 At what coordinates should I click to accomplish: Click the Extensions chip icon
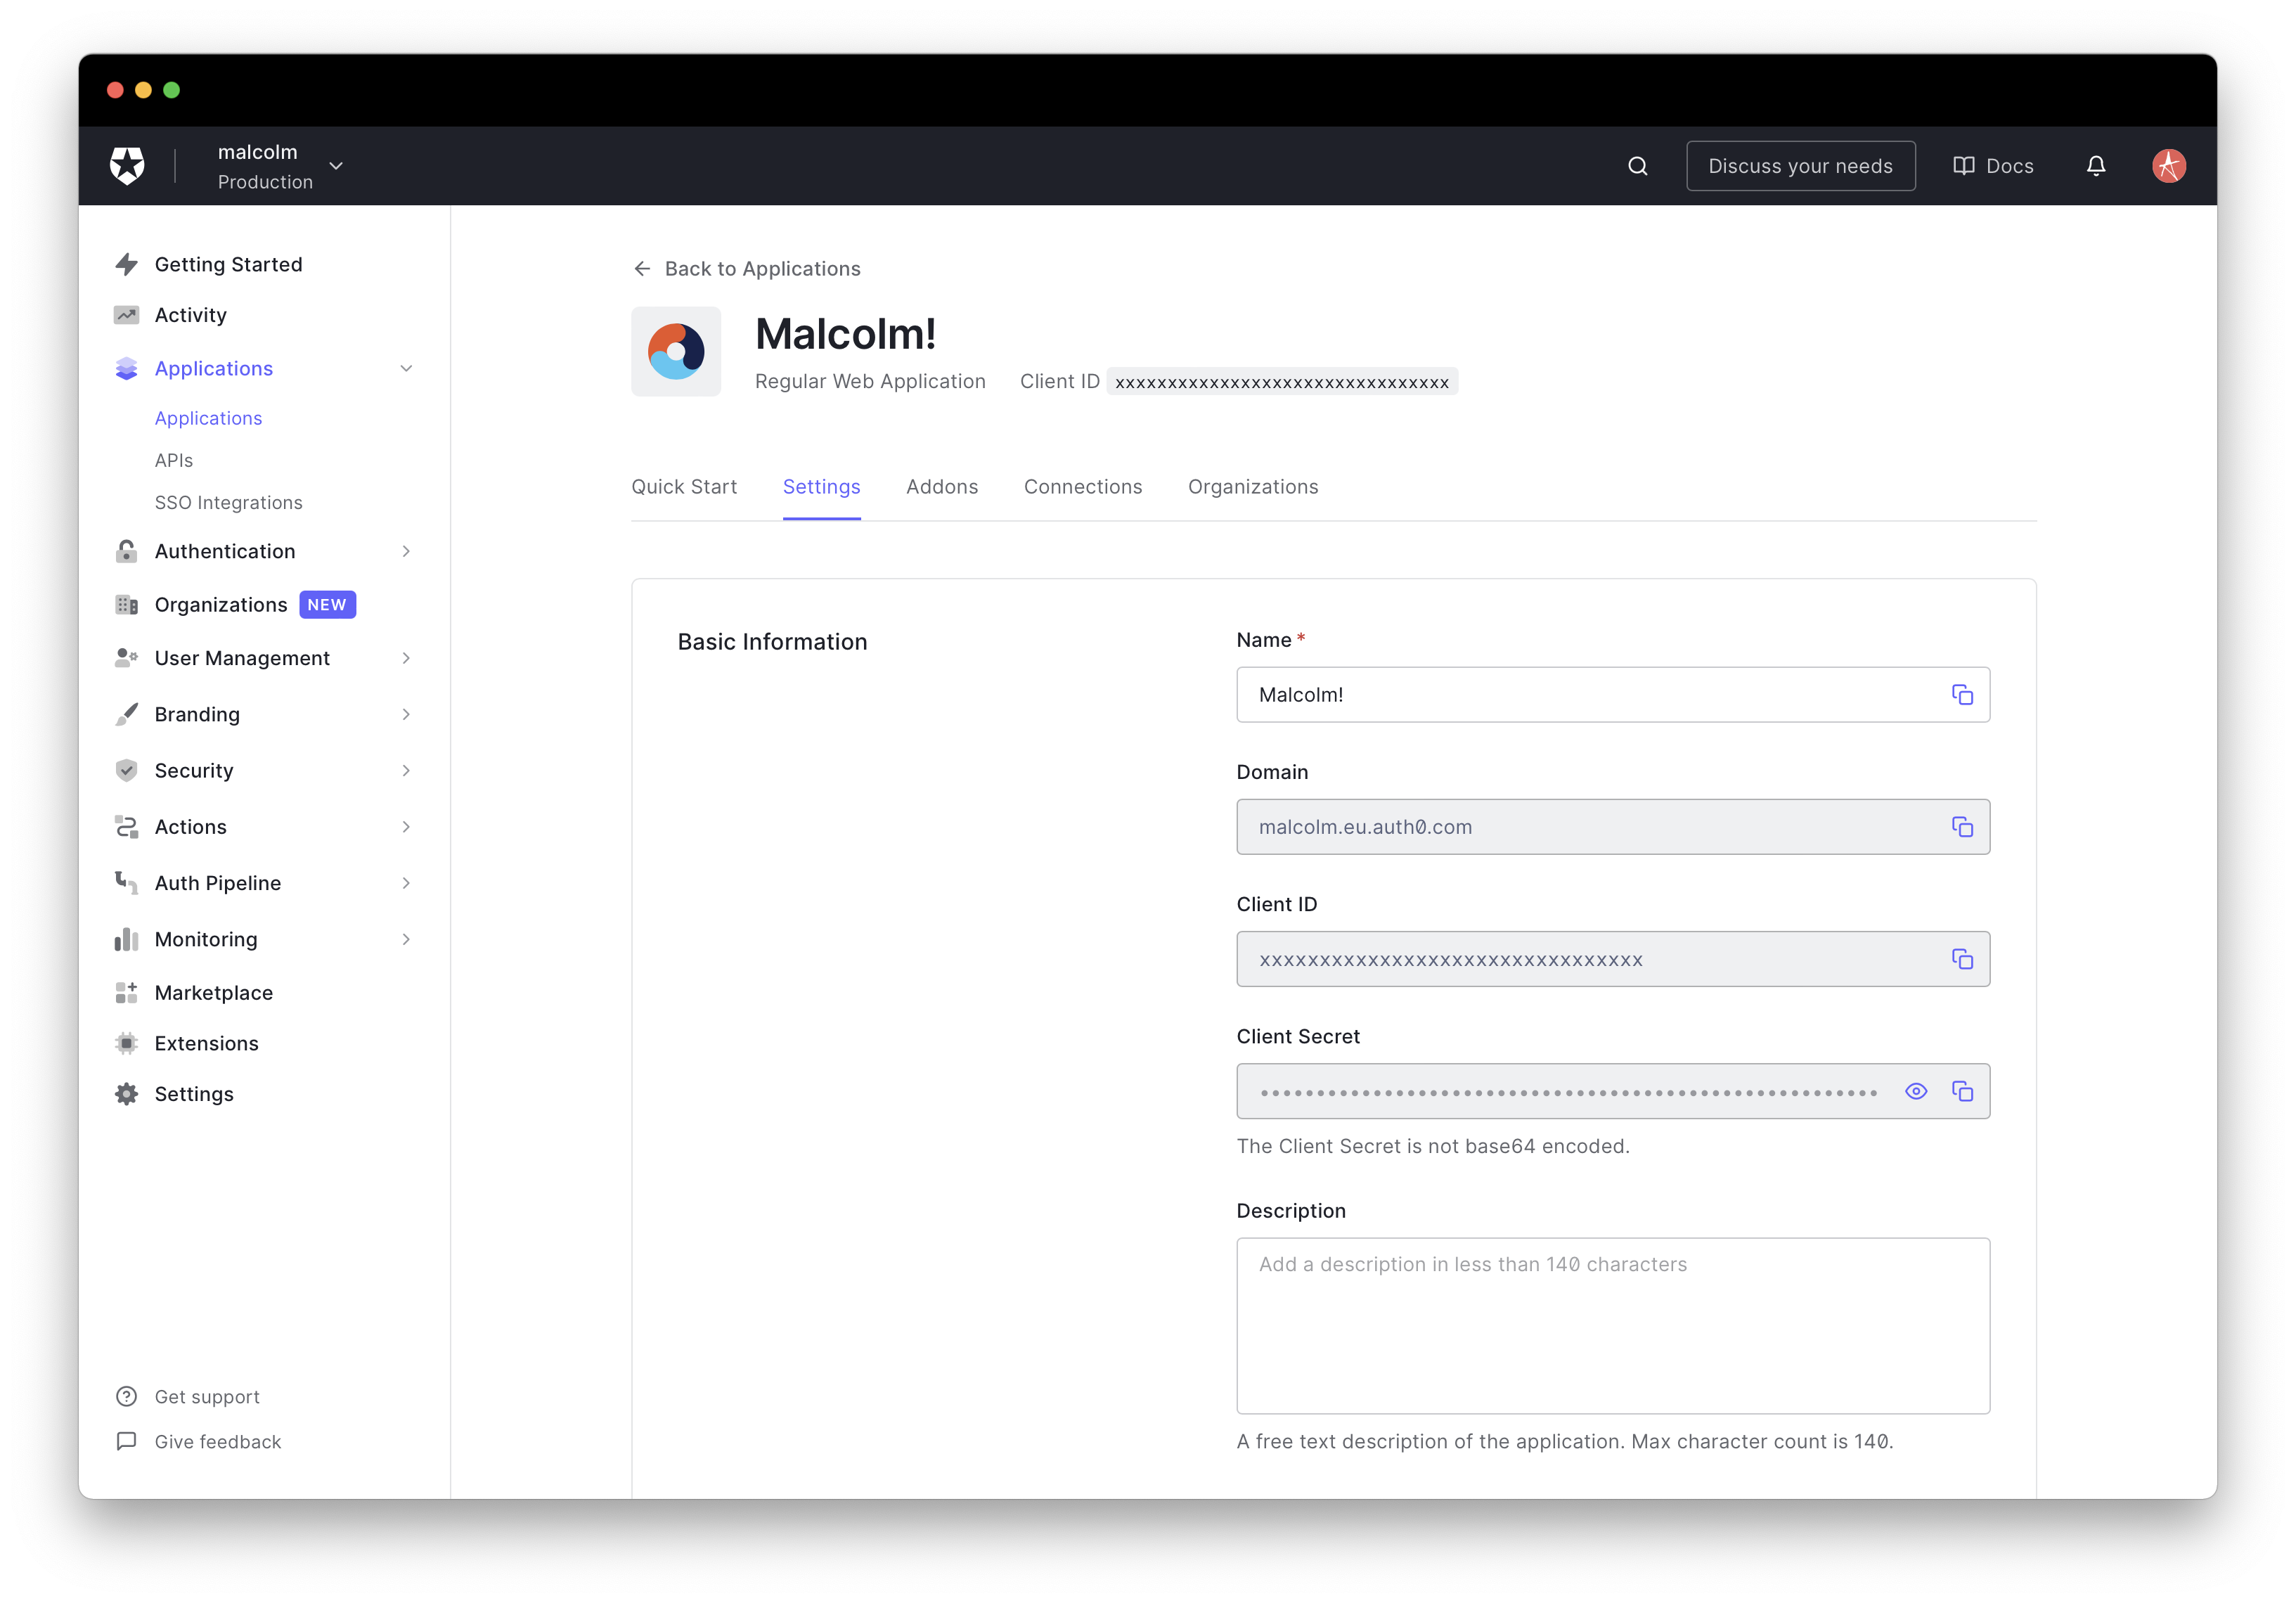pos(126,1043)
